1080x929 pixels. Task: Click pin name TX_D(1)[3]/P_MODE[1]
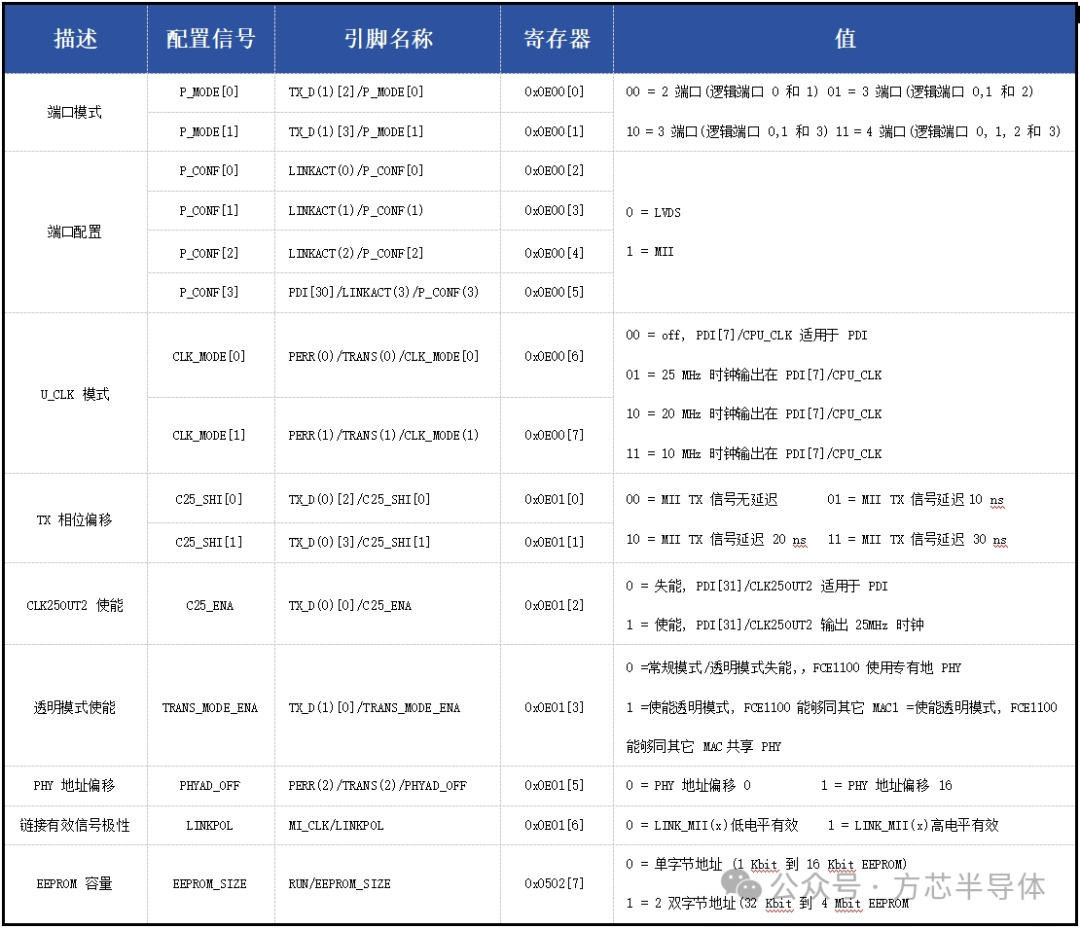click(356, 132)
